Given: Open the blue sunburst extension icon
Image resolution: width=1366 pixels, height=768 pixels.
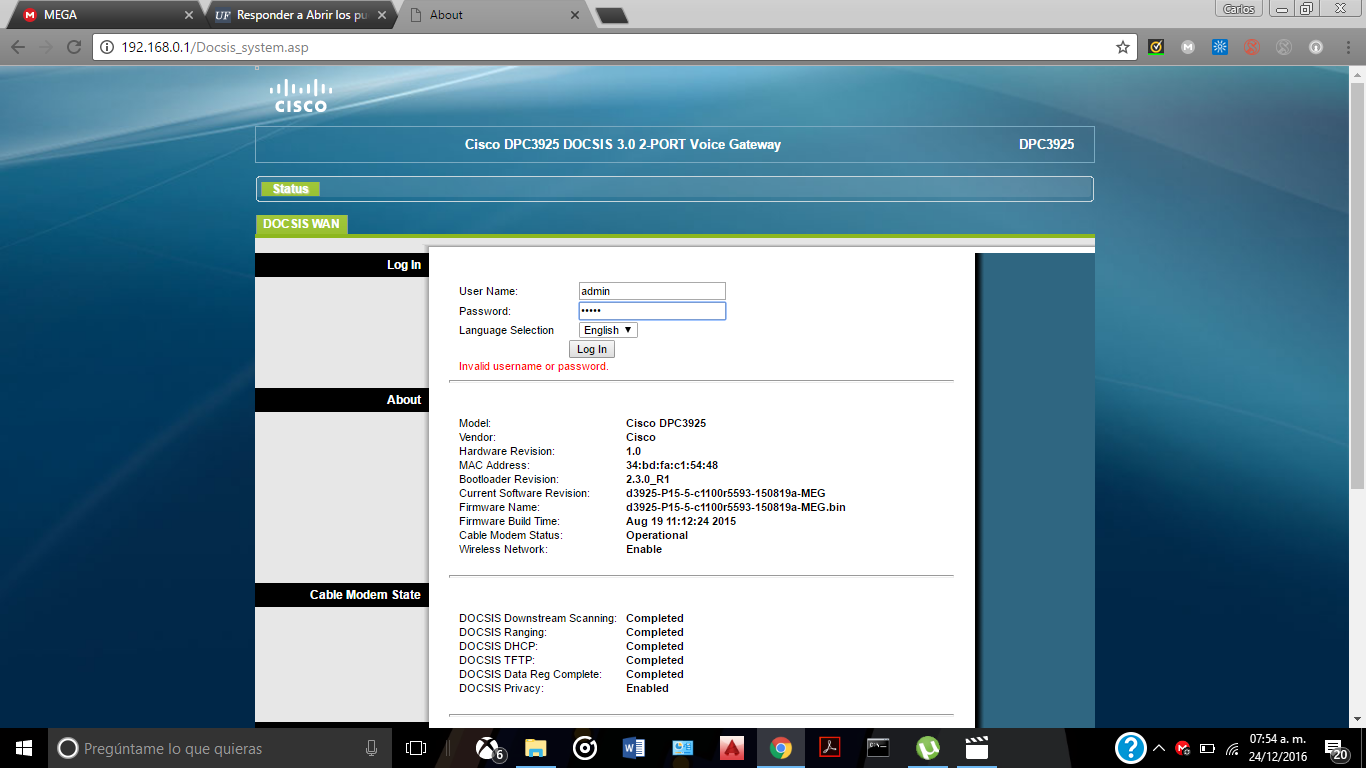Looking at the screenshot, I should click(1220, 47).
